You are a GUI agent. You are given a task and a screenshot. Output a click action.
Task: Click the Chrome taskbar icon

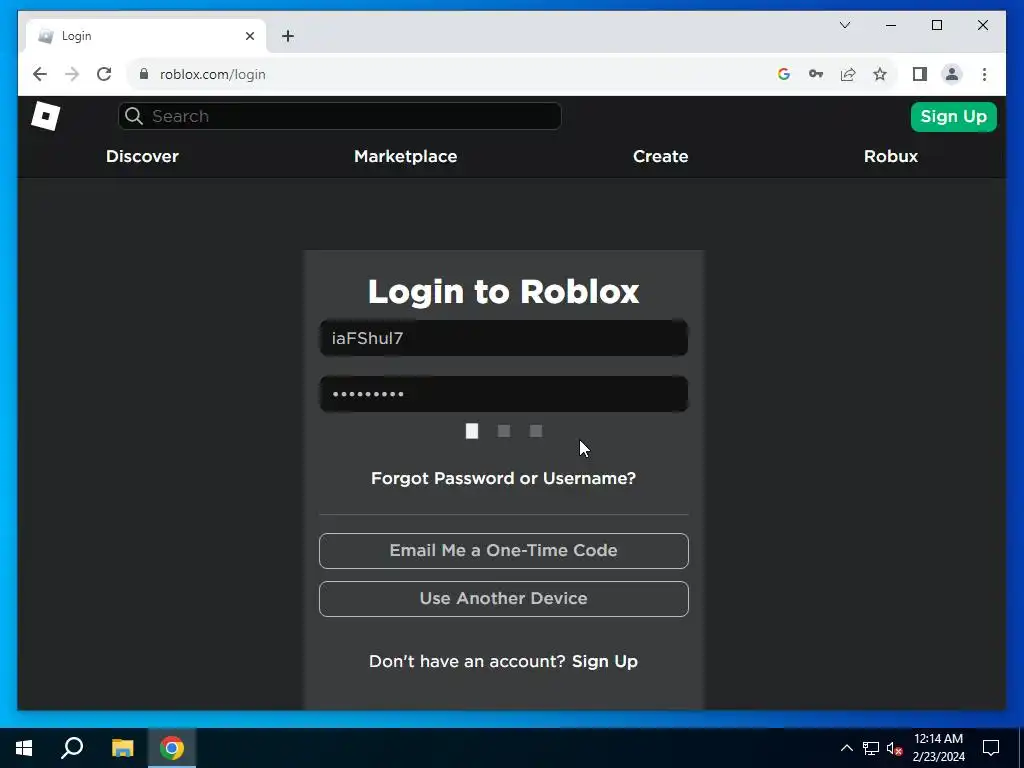click(172, 748)
